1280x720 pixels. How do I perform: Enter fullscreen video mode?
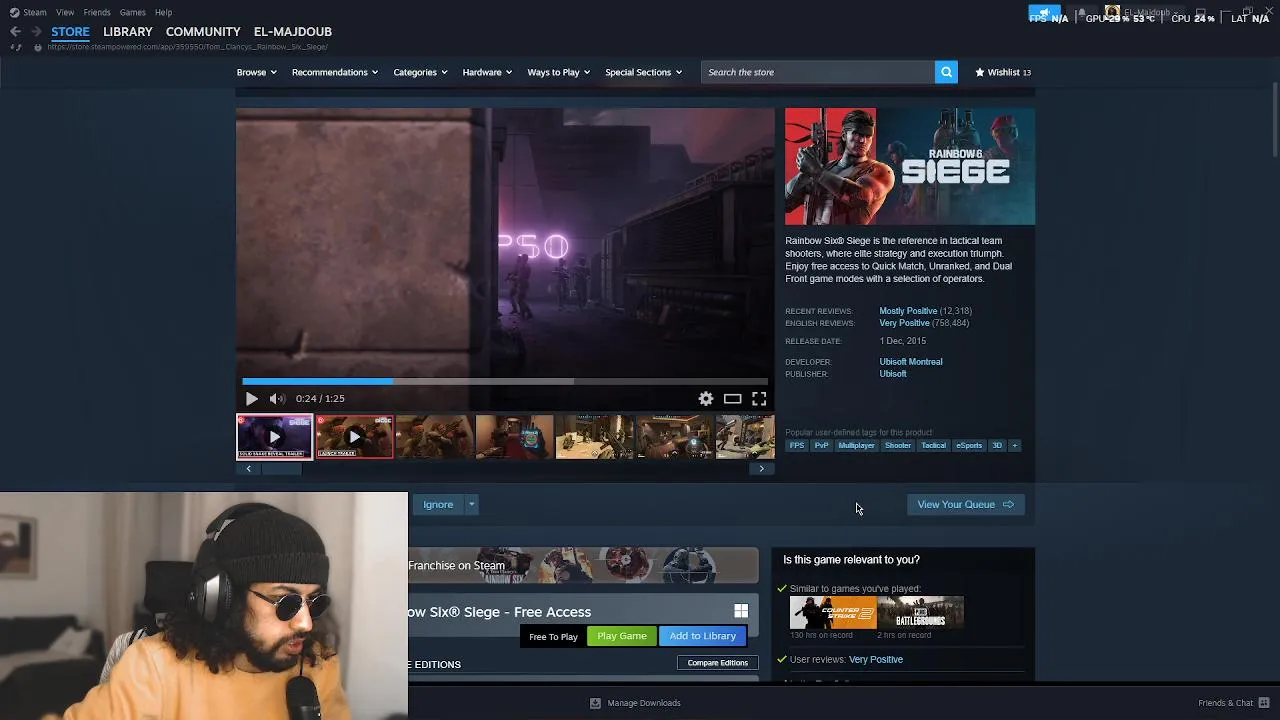tap(759, 399)
